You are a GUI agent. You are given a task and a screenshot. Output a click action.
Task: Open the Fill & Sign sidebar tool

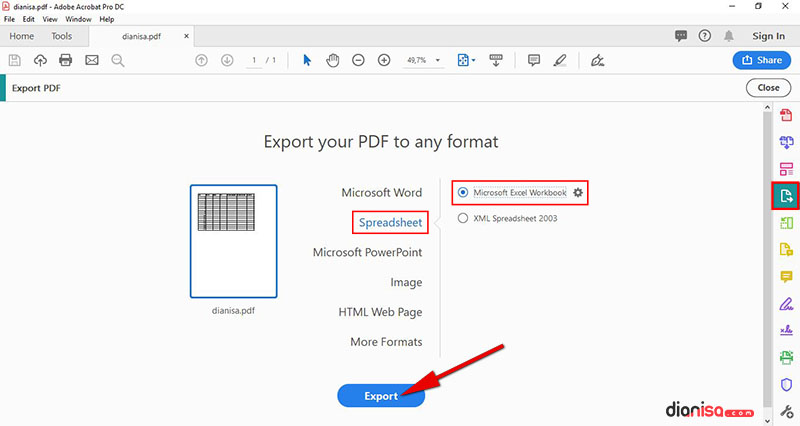[x=786, y=304]
